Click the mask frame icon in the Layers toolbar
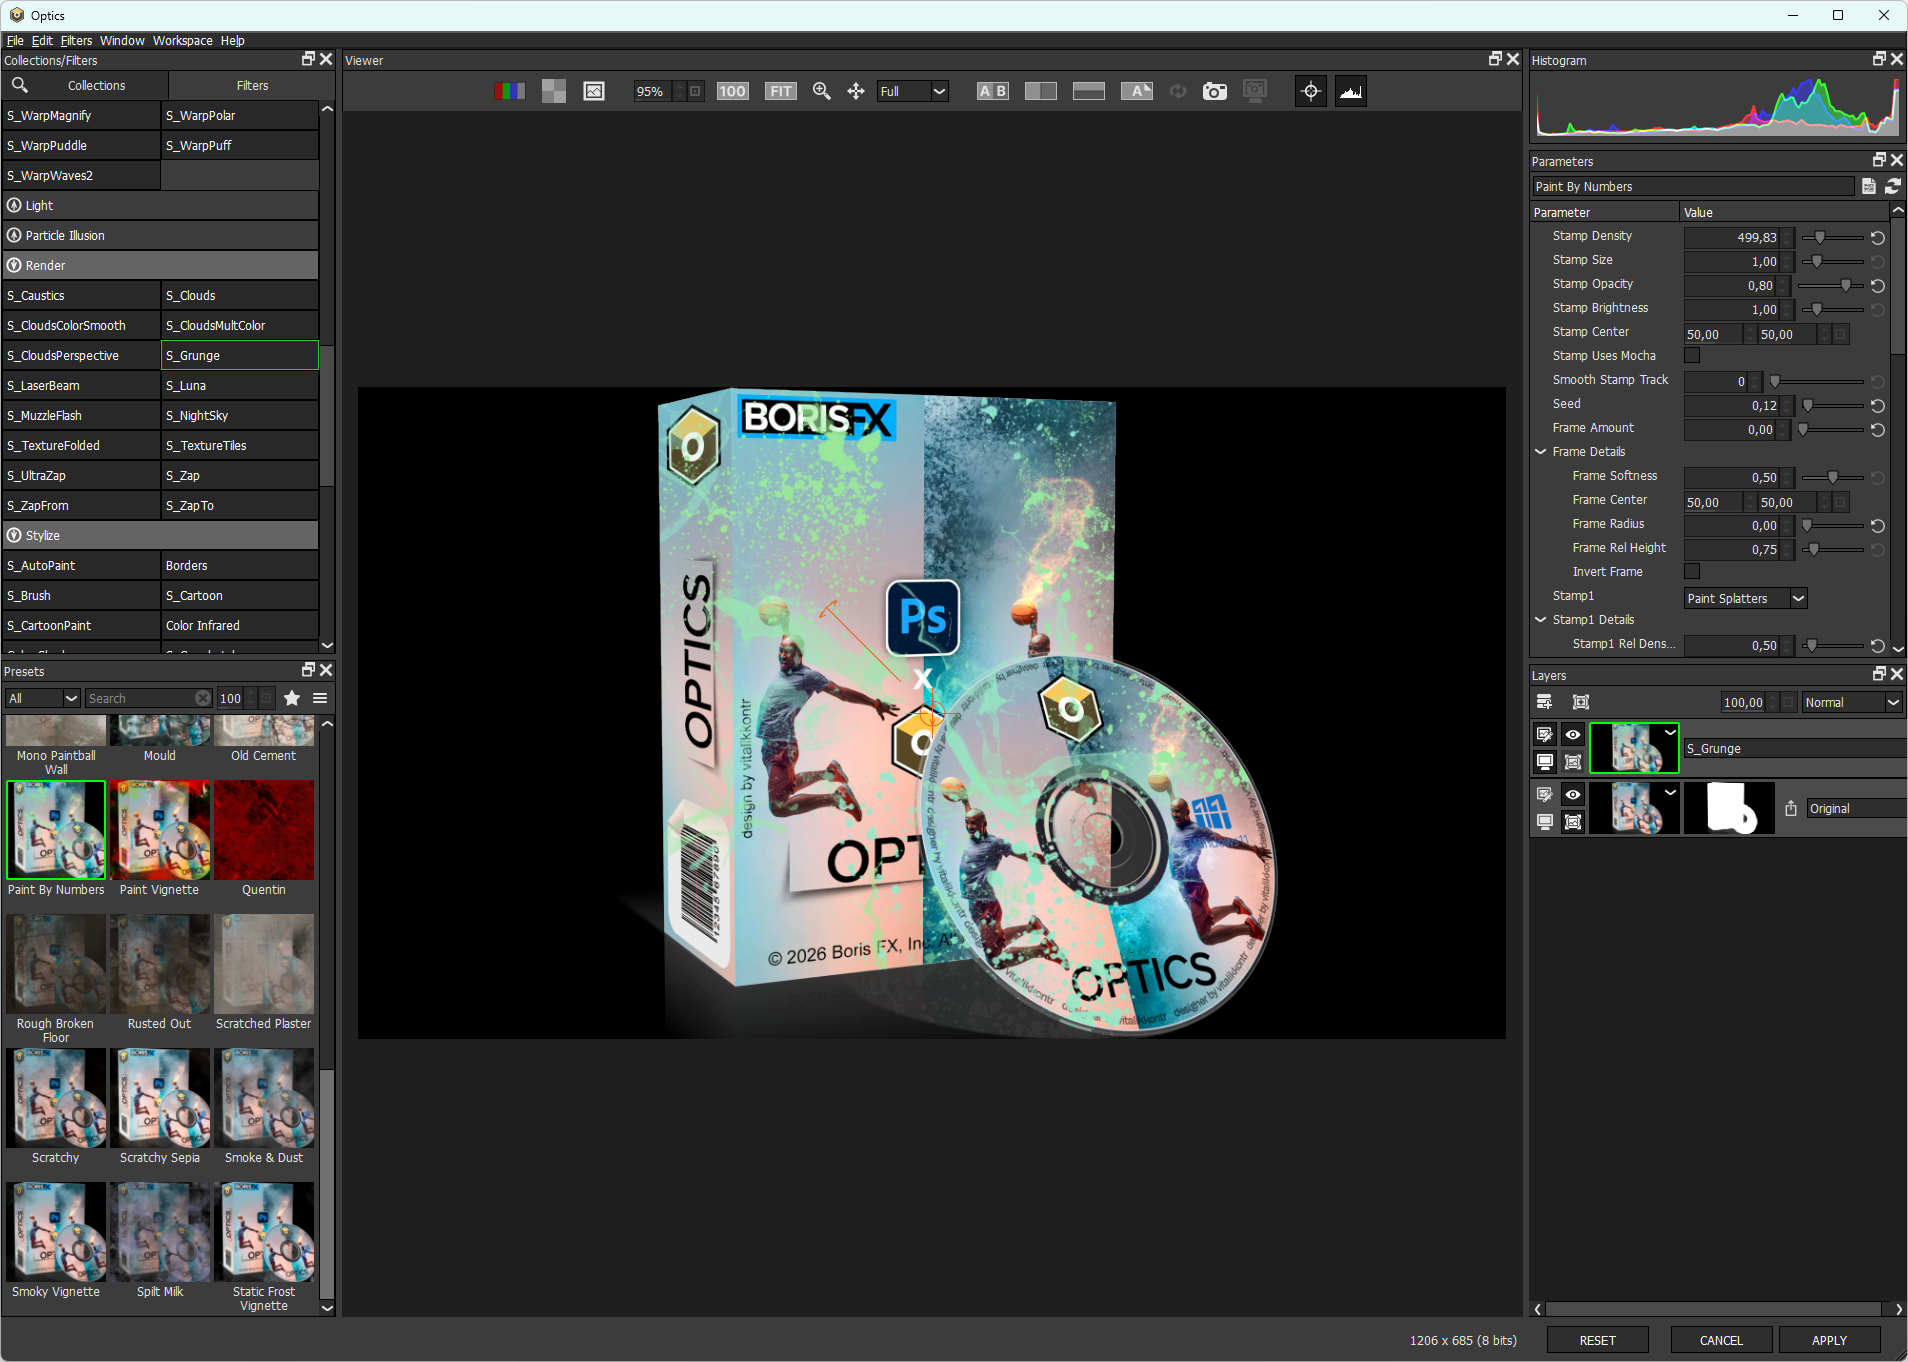Viewport: 1908px width, 1362px height. point(1581,702)
